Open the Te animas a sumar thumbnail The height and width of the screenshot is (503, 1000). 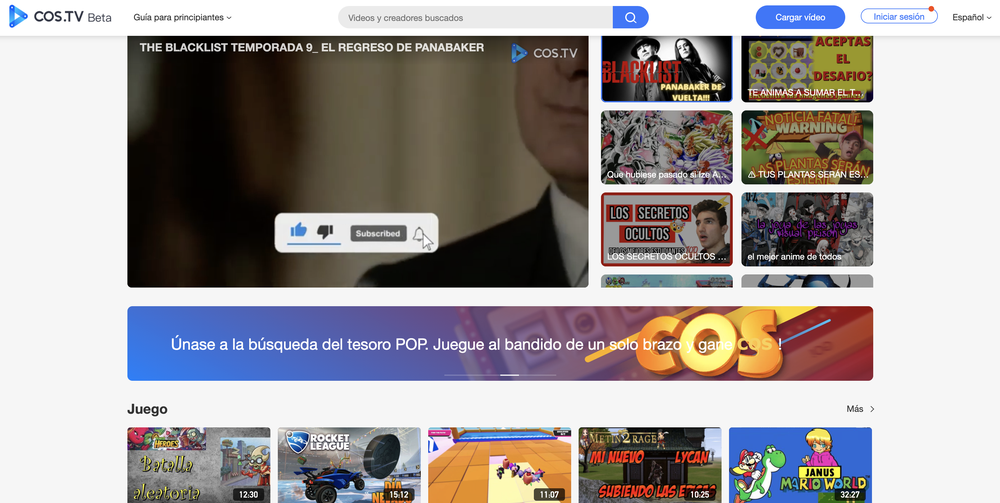[807, 69]
